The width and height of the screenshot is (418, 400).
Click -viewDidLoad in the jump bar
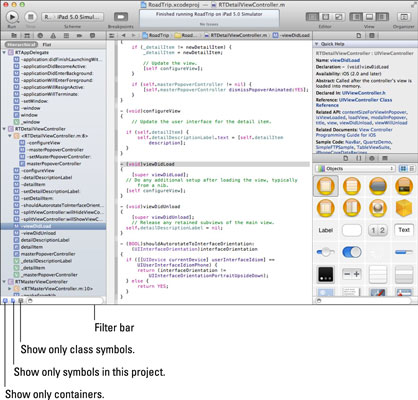coord(291,35)
